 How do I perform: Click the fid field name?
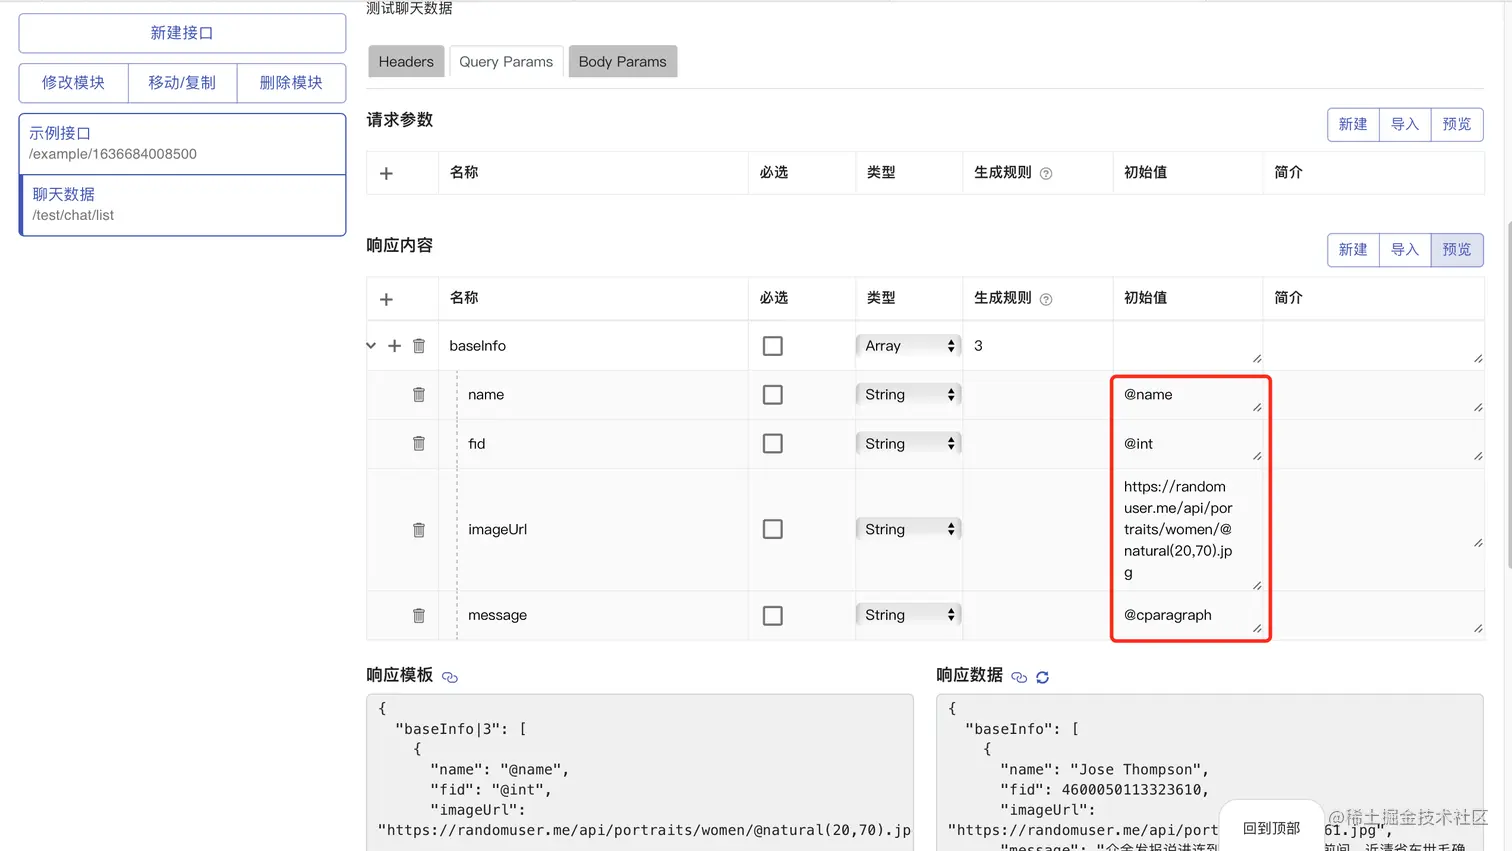[x=476, y=443]
